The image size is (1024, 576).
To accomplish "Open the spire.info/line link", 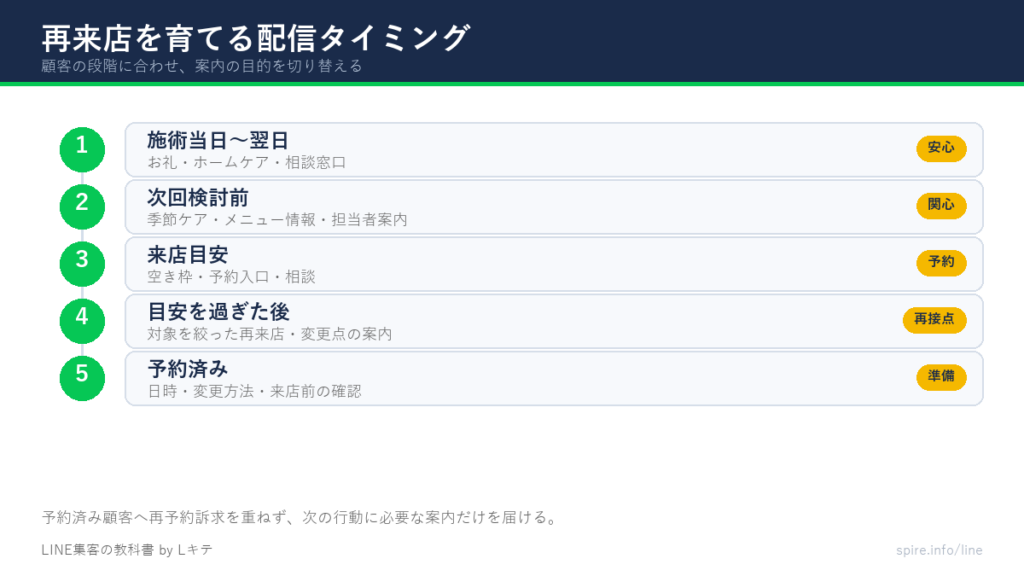I will click(939, 550).
